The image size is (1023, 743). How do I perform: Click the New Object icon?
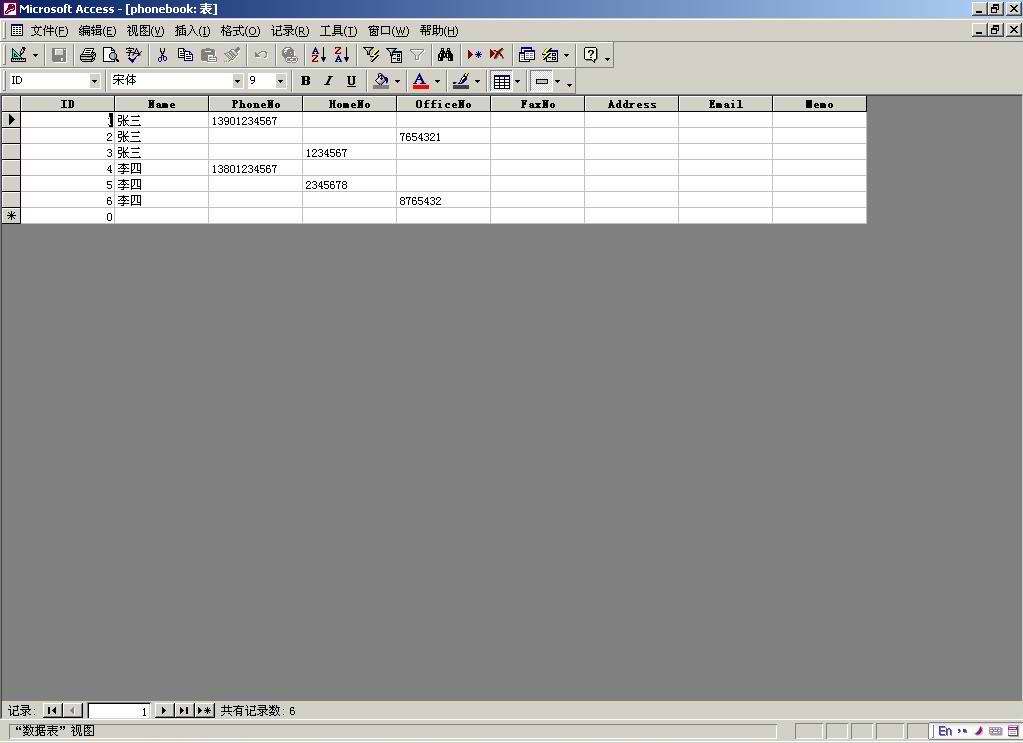coord(551,55)
